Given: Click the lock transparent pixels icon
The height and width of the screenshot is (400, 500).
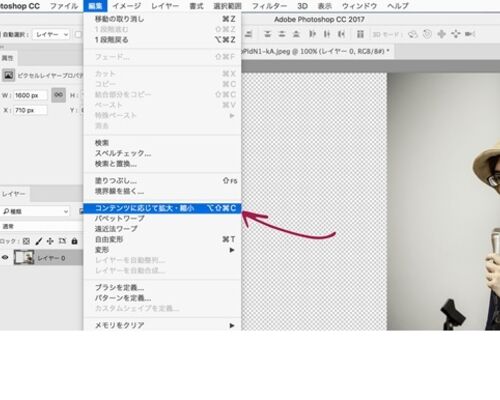Looking at the screenshot, I should [x=26, y=241].
